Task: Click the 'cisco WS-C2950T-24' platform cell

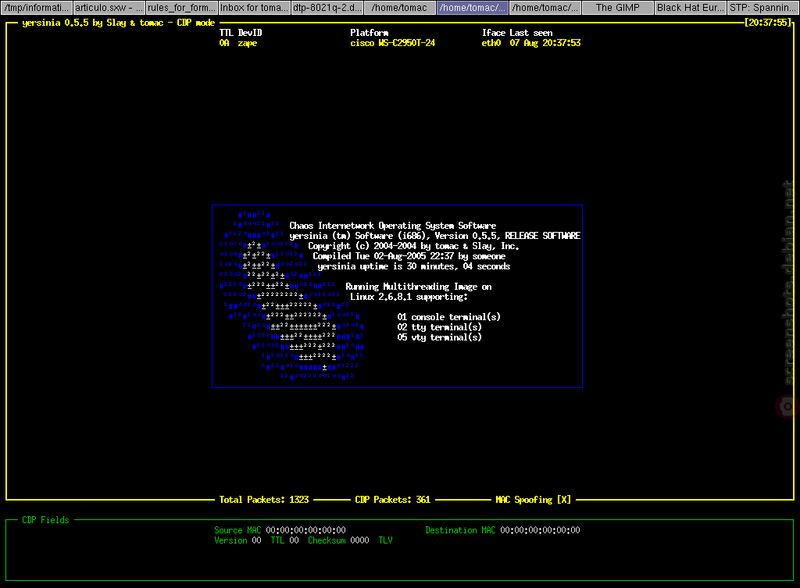Action: [x=392, y=43]
